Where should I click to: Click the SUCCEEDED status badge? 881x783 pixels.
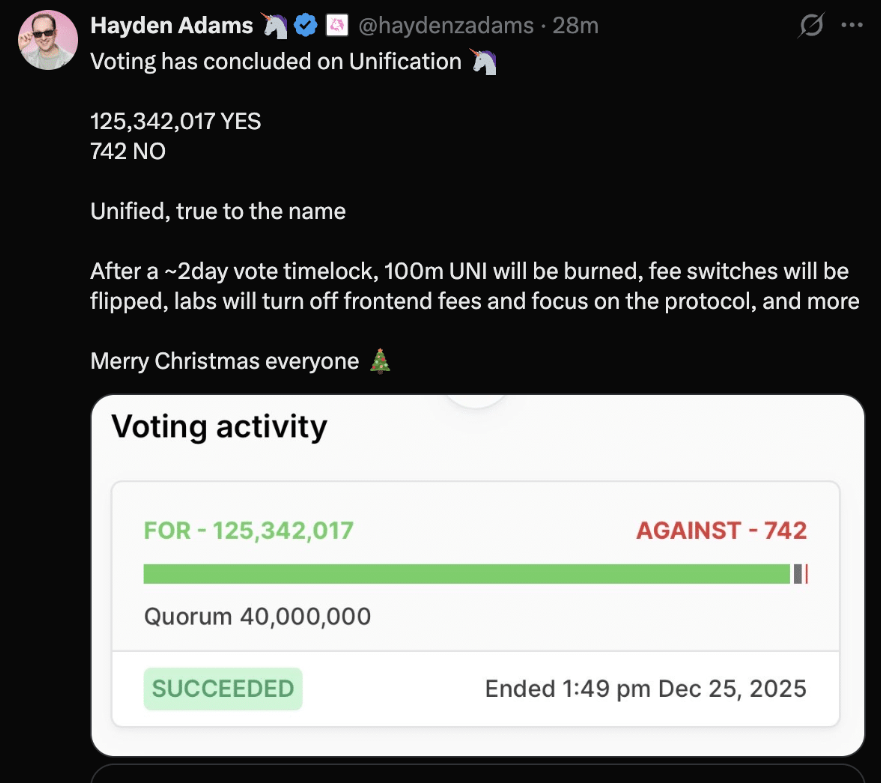(223, 689)
